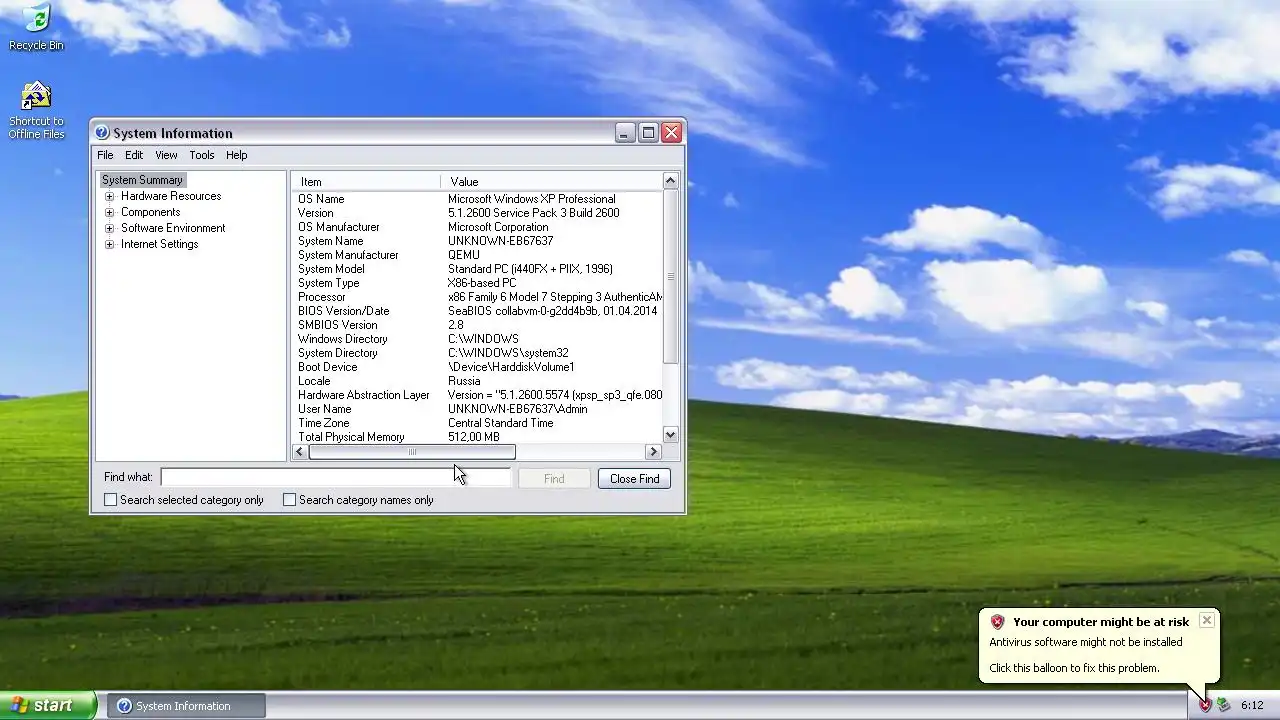
Task: Click the horizontal scrollbar left arrow
Action: tap(299, 452)
